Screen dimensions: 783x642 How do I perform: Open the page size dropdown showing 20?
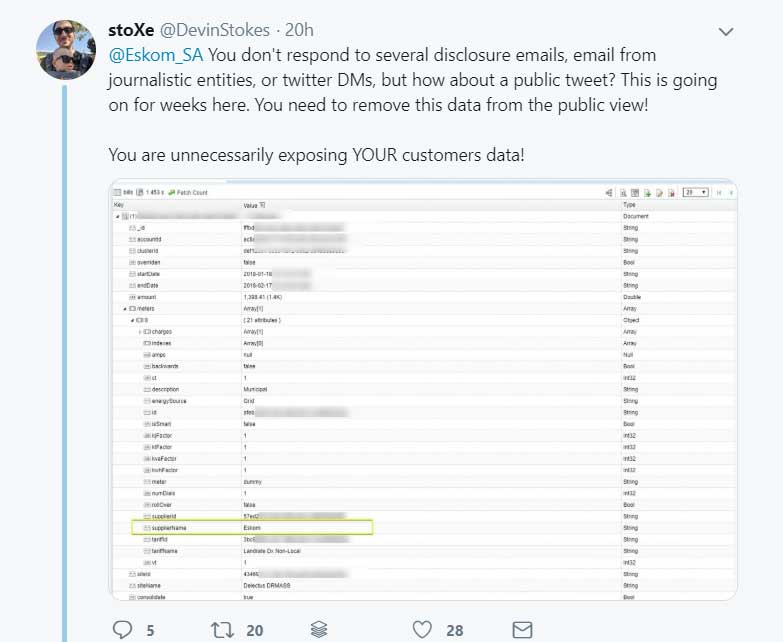coord(695,192)
